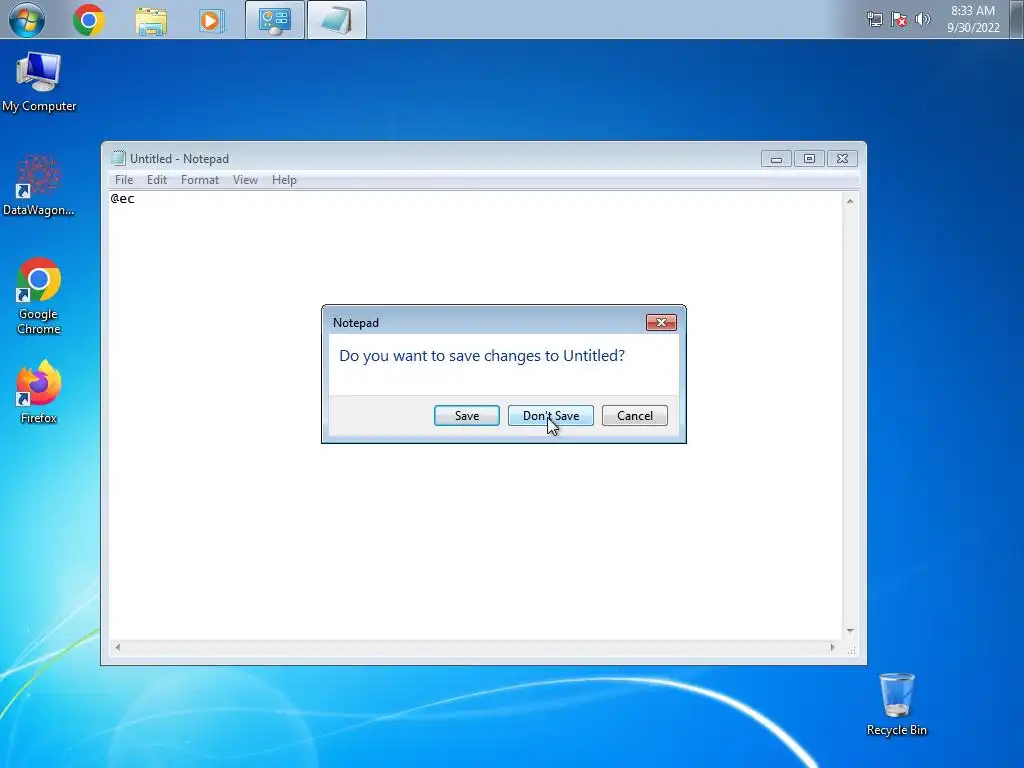Open the Windows Start orb

click(27, 20)
